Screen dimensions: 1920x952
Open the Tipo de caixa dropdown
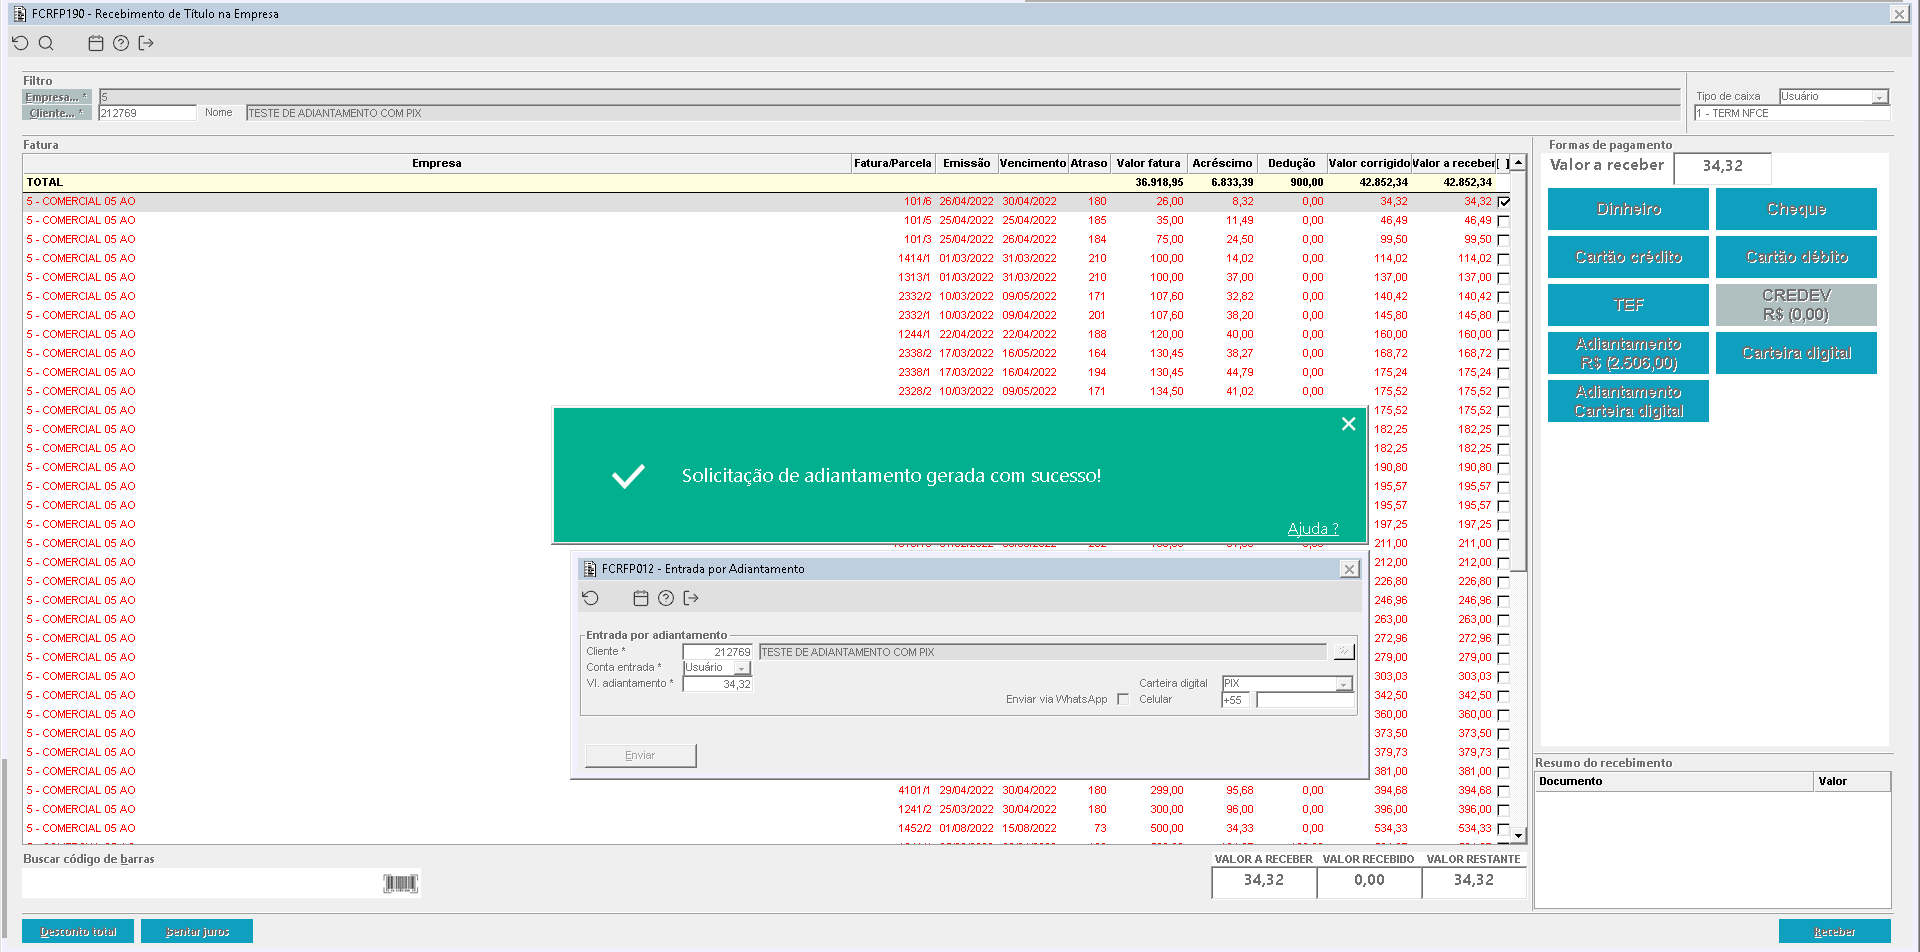[1880, 97]
